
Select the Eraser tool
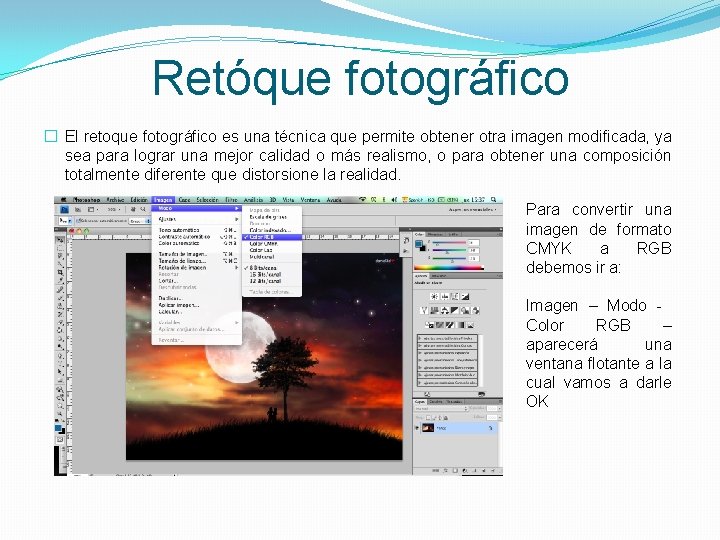click(60, 322)
